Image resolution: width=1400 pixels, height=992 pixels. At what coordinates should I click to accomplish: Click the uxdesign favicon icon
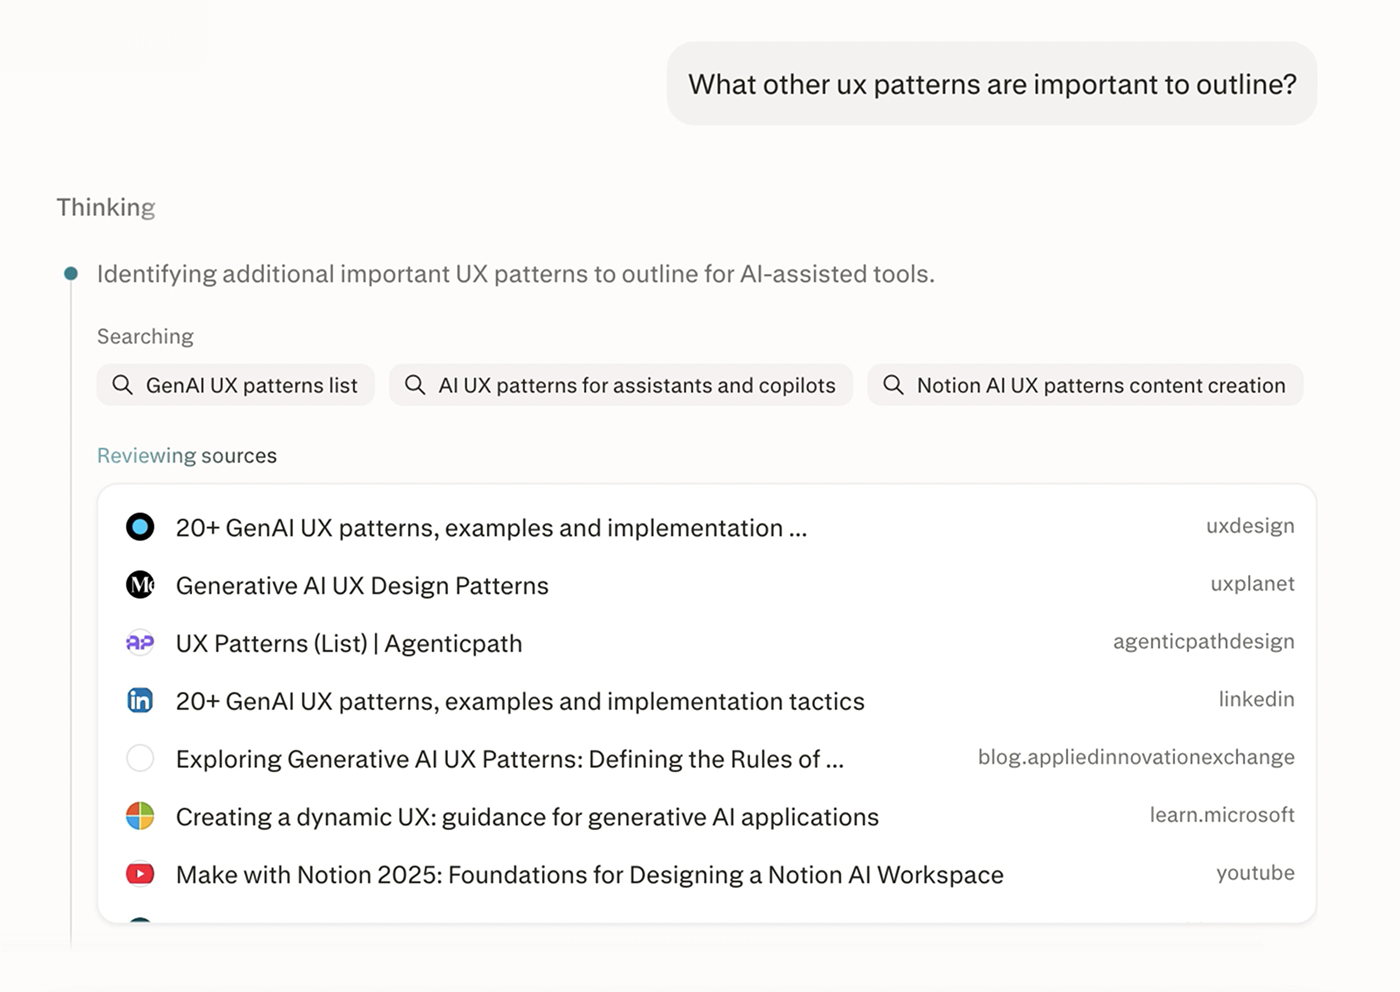click(x=140, y=527)
